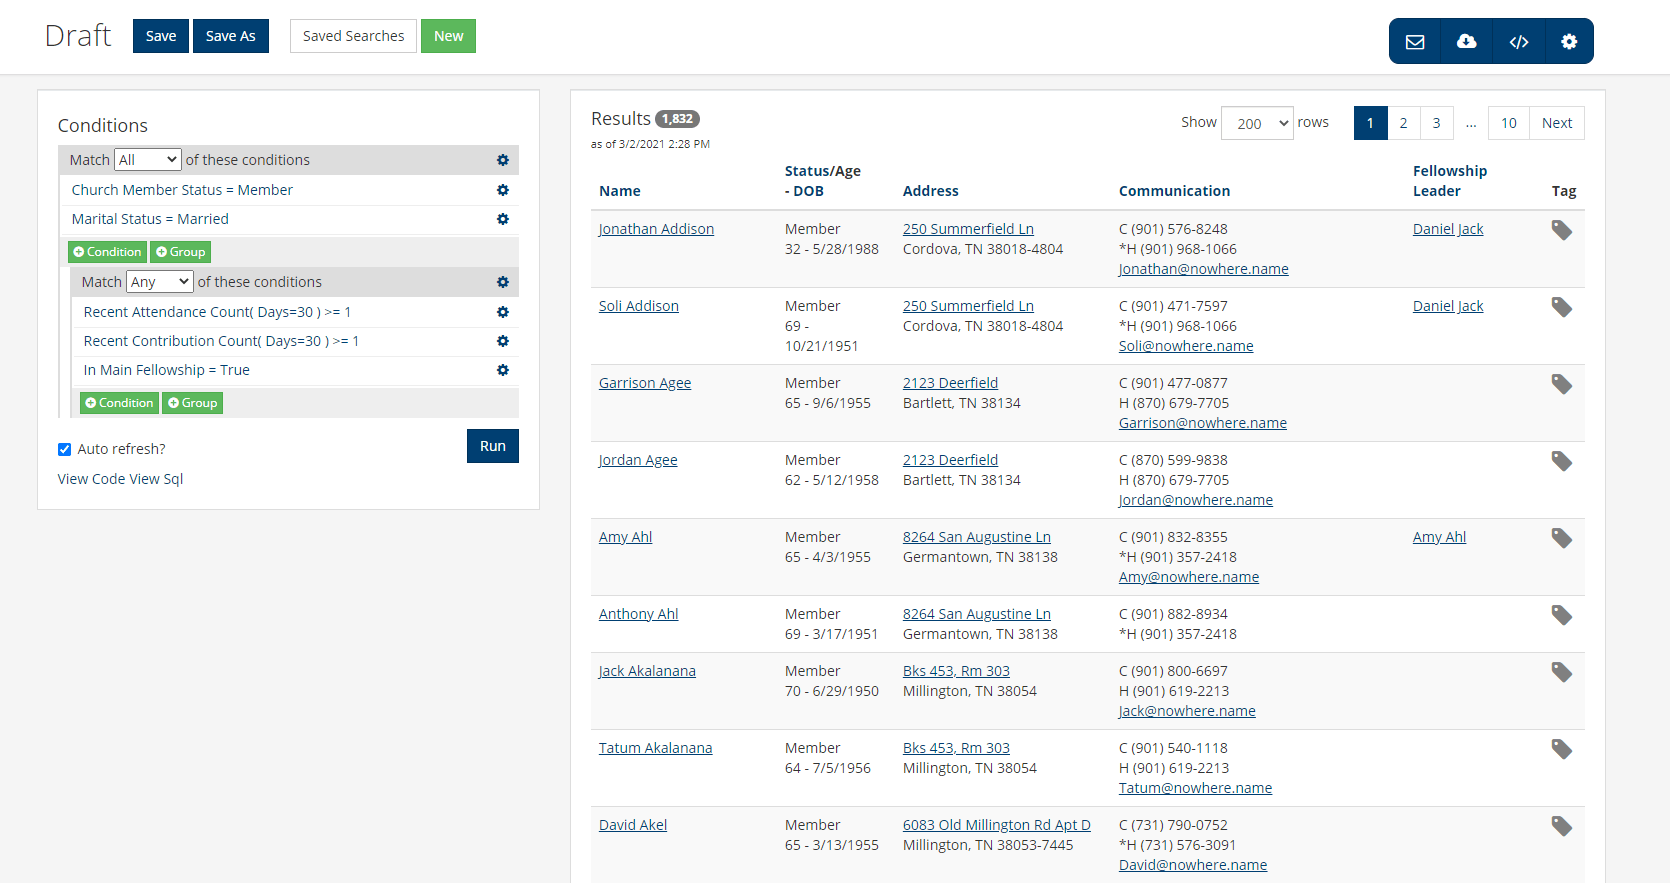1670x883 pixels.
Task: Open Jonathan Addison's profile
Action: (656, 229)
